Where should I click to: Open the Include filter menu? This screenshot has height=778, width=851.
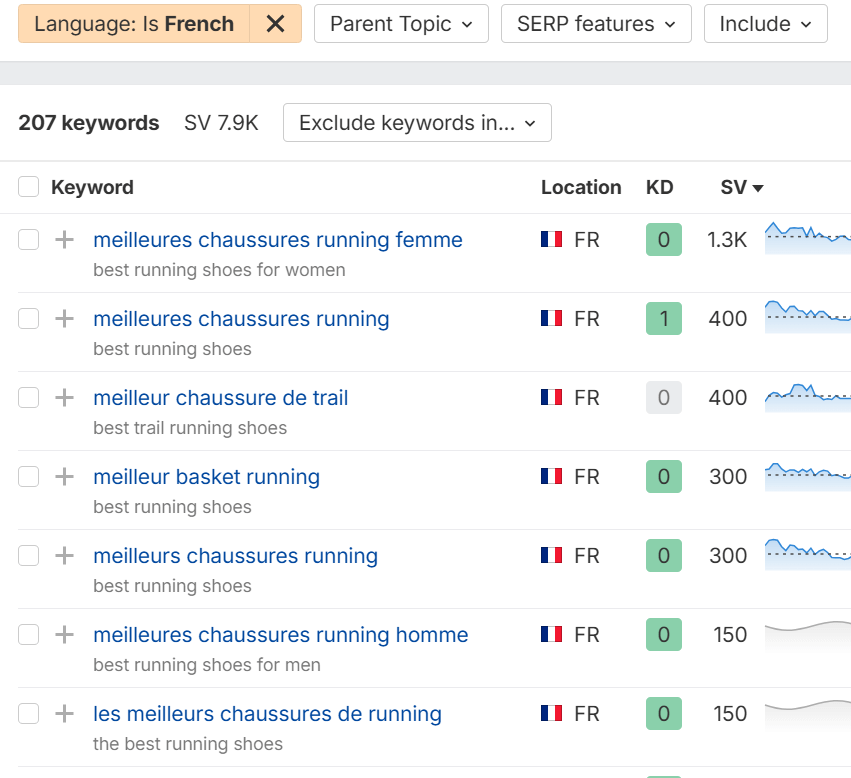pyautogui.click(x=765, y=24)
